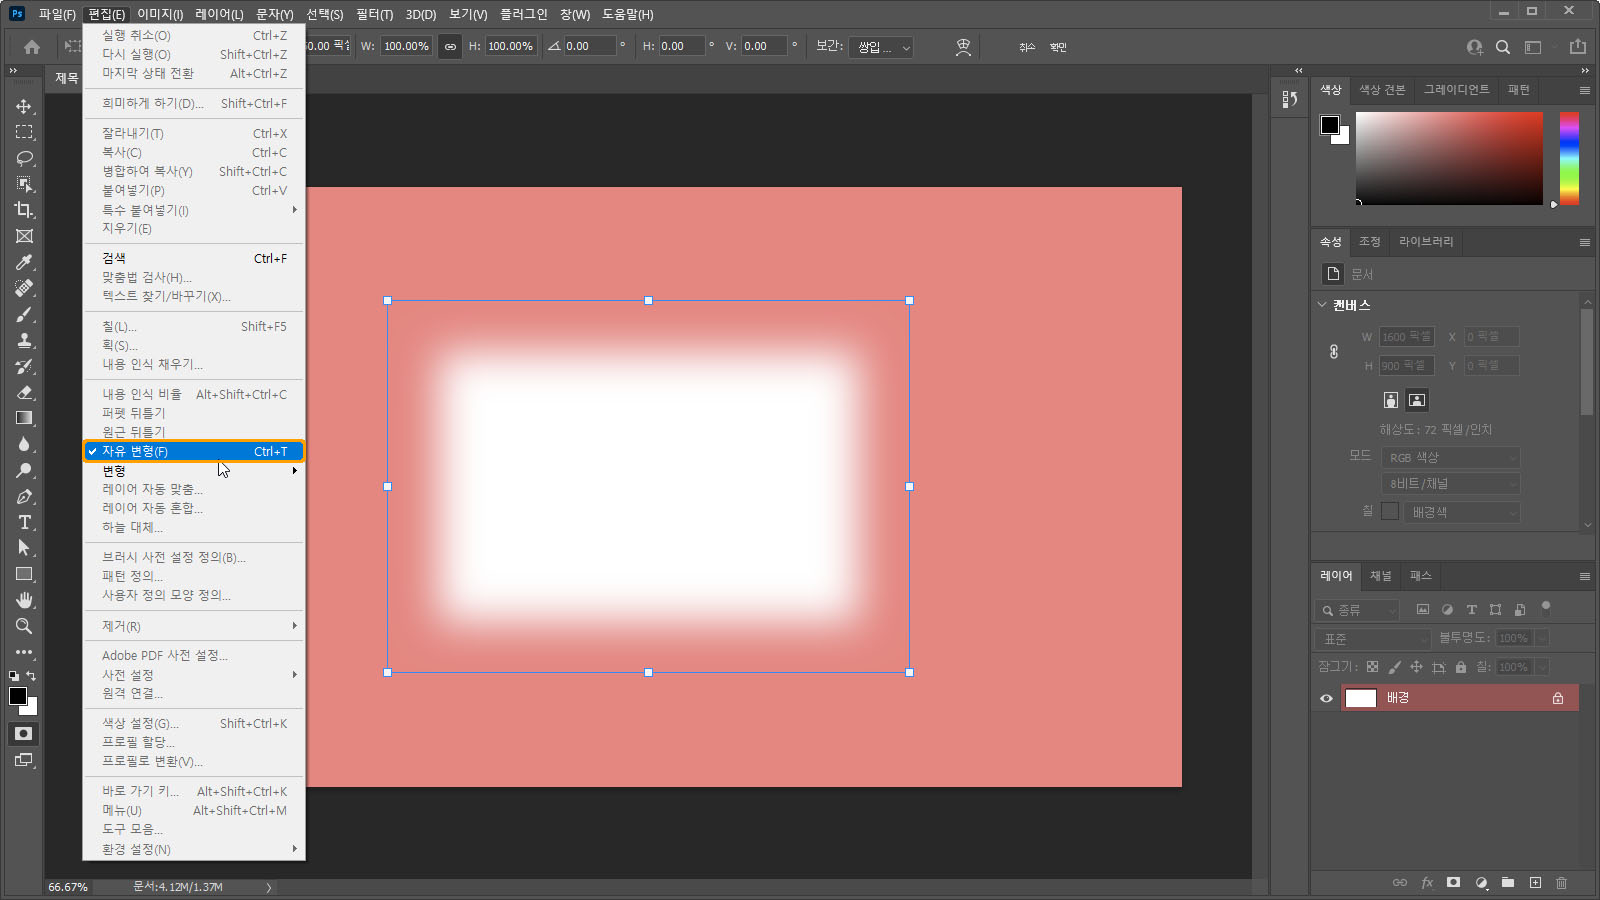This screenshot has height=900, width=1600.
Task: Select the Crop tool
Action: pos(24,210)
